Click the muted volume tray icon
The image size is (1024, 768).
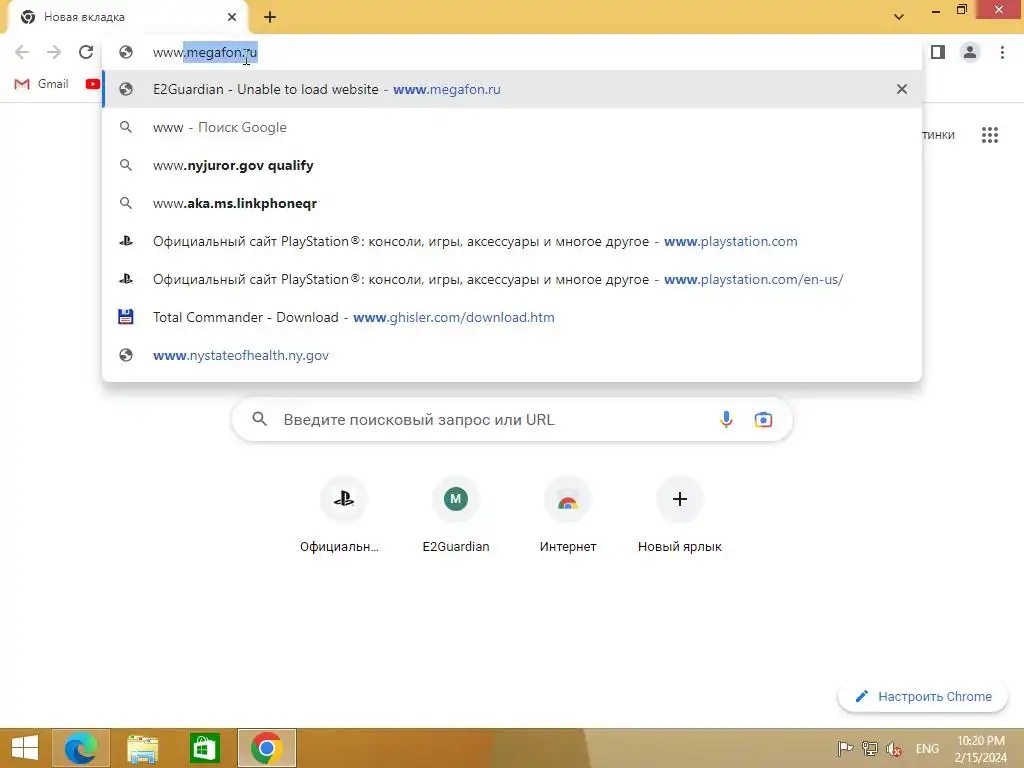pos(894,748)
